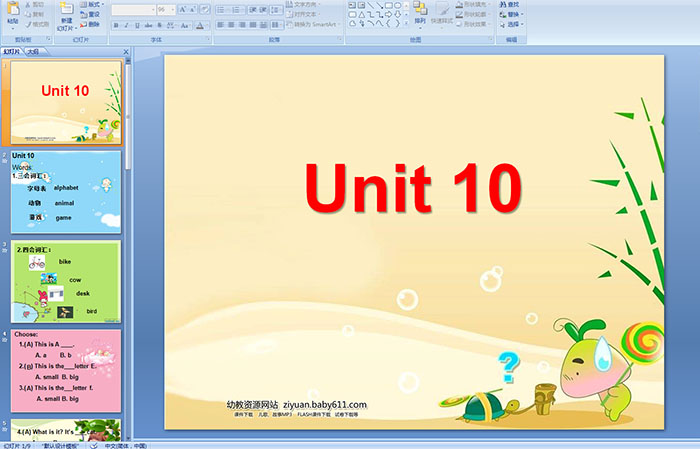Click Convert to SmartArt button
Screen dimensions: 700x449
pyautogui.click(x=312, y=24)
